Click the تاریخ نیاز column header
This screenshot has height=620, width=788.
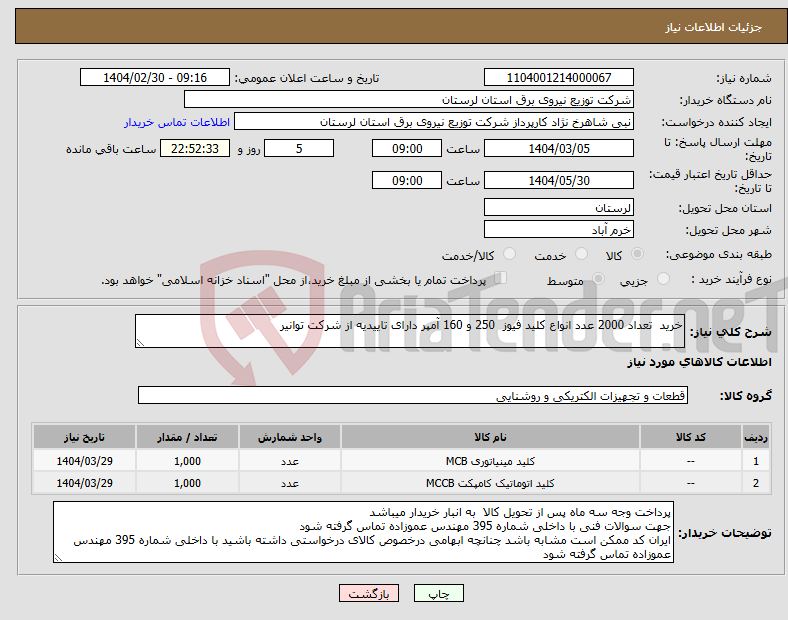[x=84, y=437]
